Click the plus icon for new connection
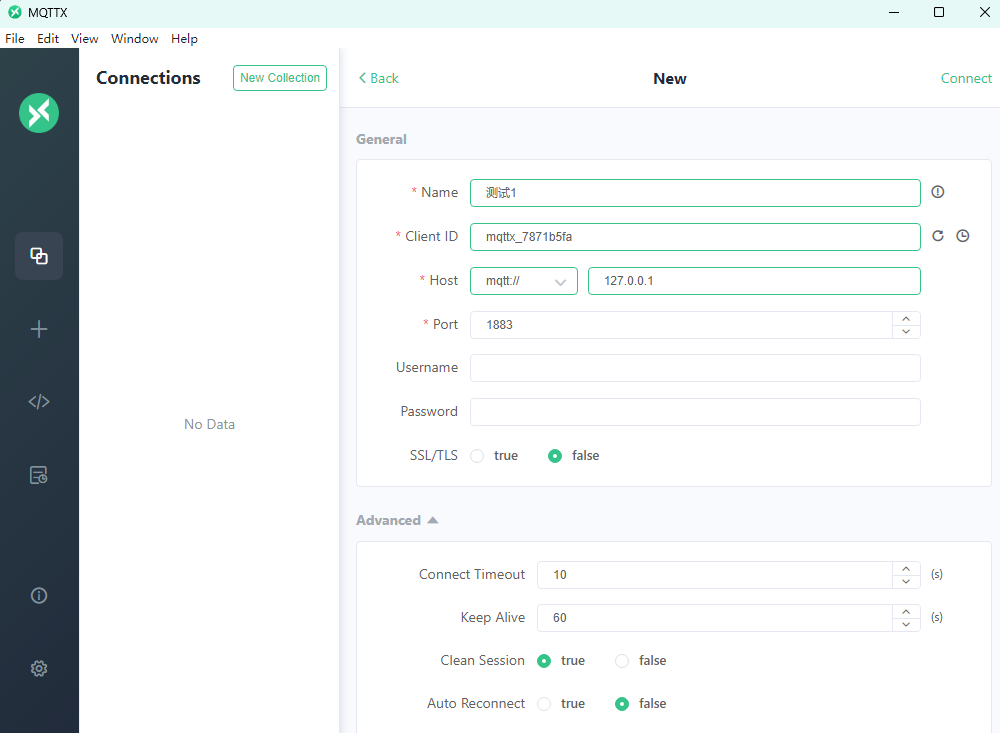The height and width of the screenshot is (733, 1000). (39, 329)
